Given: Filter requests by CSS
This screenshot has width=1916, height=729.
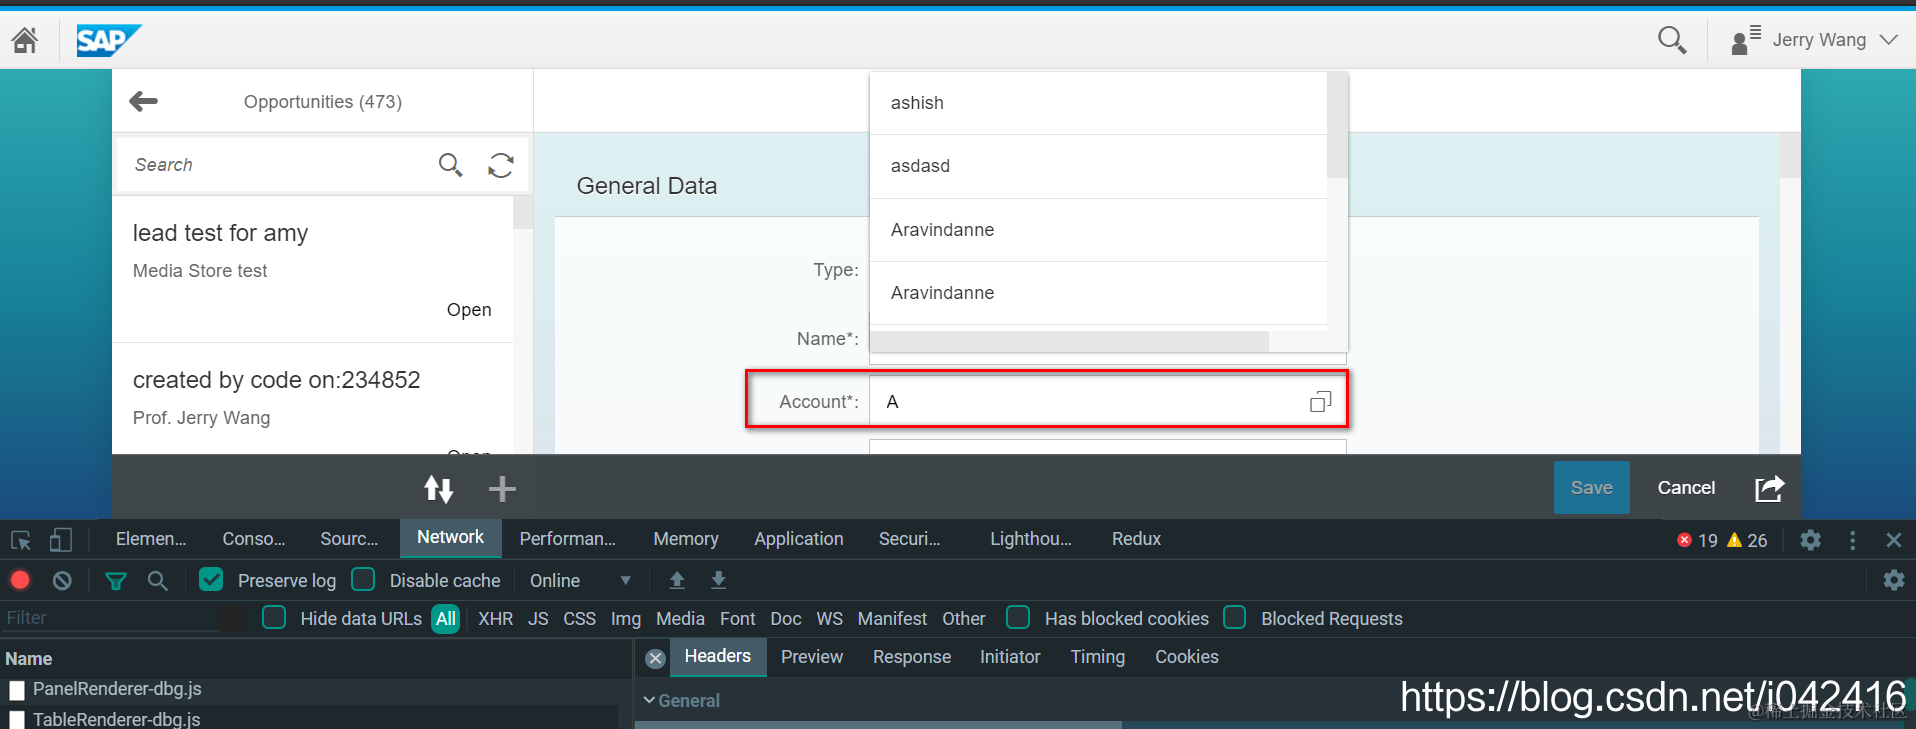Looking at the screenshot, I should (579, 619).
